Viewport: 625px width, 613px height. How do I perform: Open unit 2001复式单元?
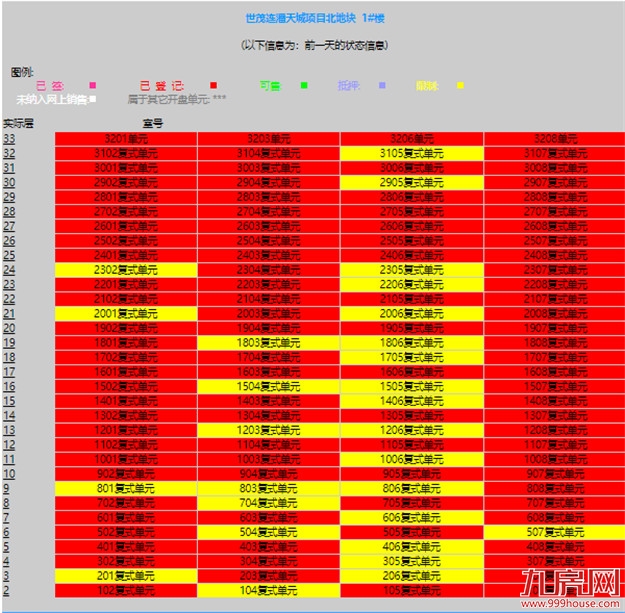coord(126,313)
